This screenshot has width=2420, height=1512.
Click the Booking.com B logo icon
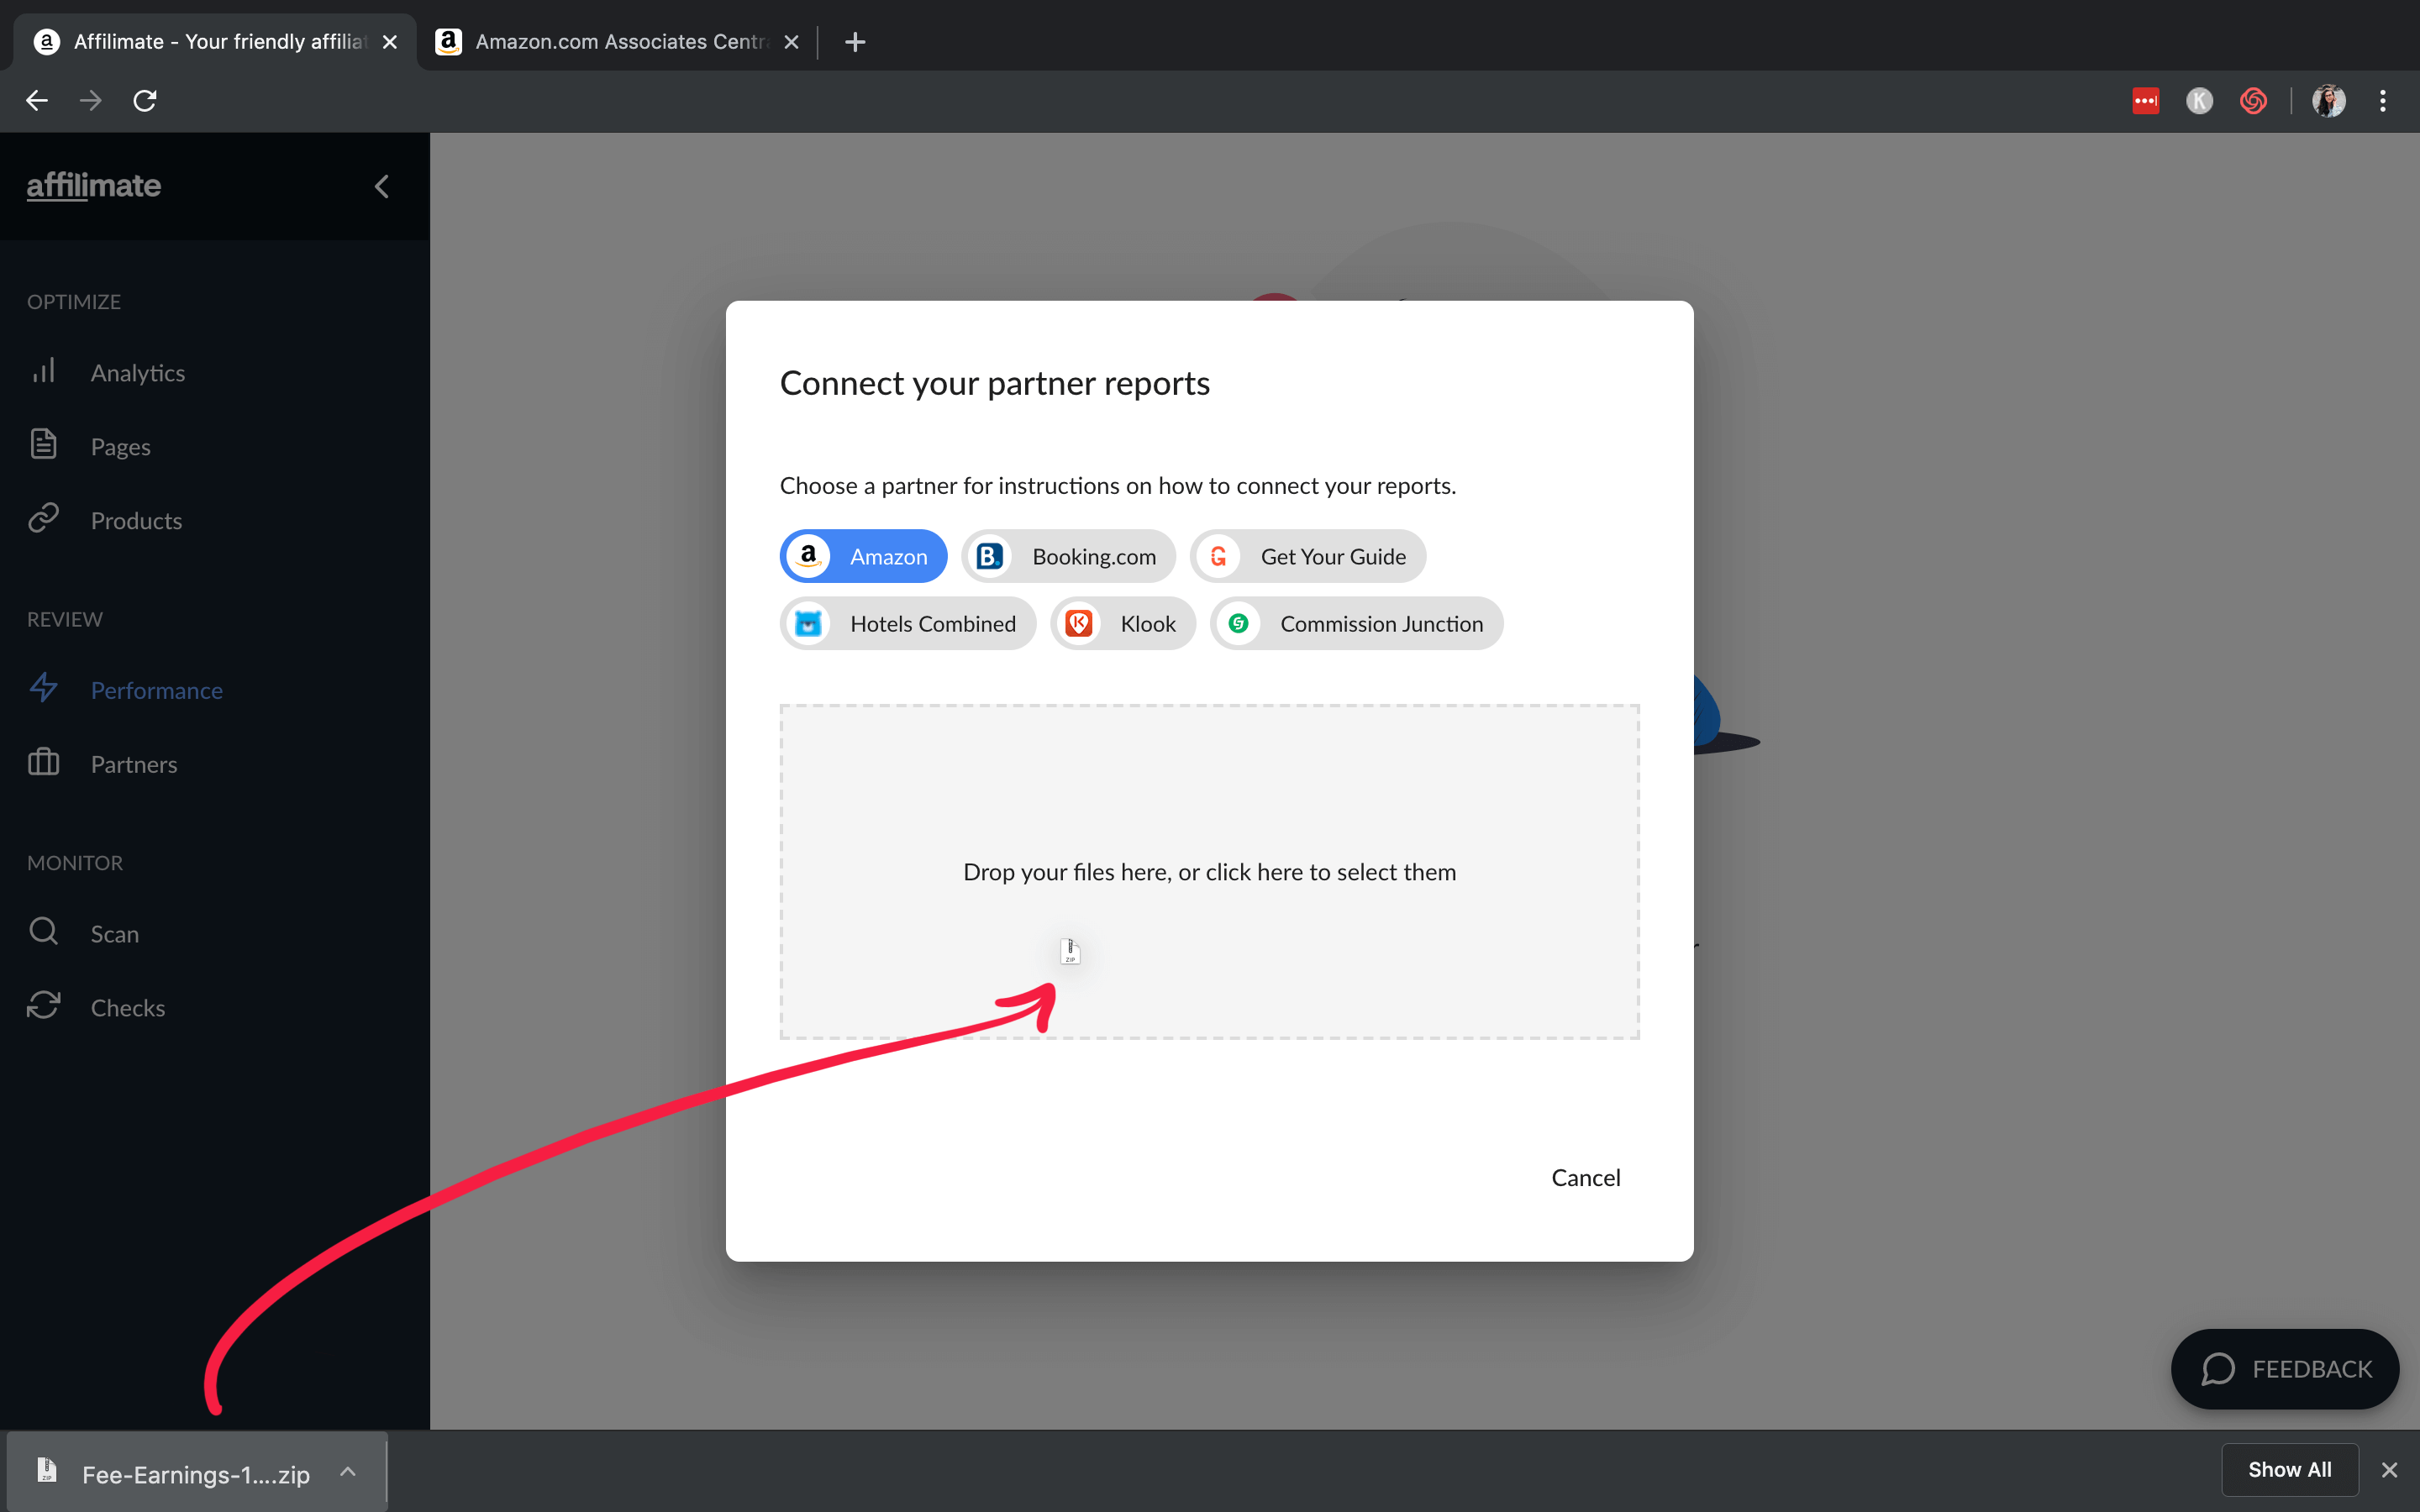tap(989, 556)
